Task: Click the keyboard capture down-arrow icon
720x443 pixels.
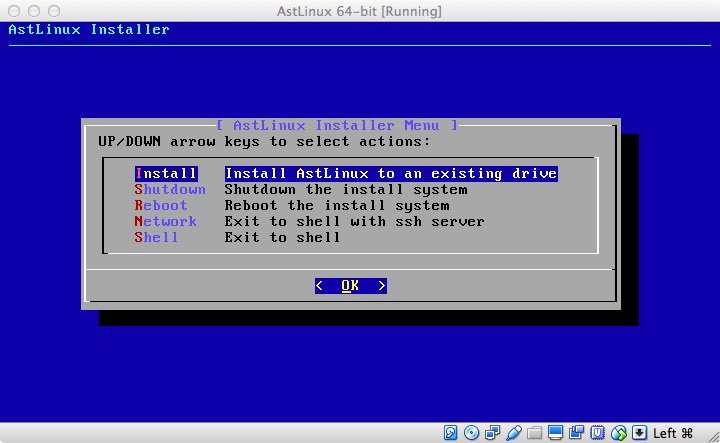Action: 639,432
